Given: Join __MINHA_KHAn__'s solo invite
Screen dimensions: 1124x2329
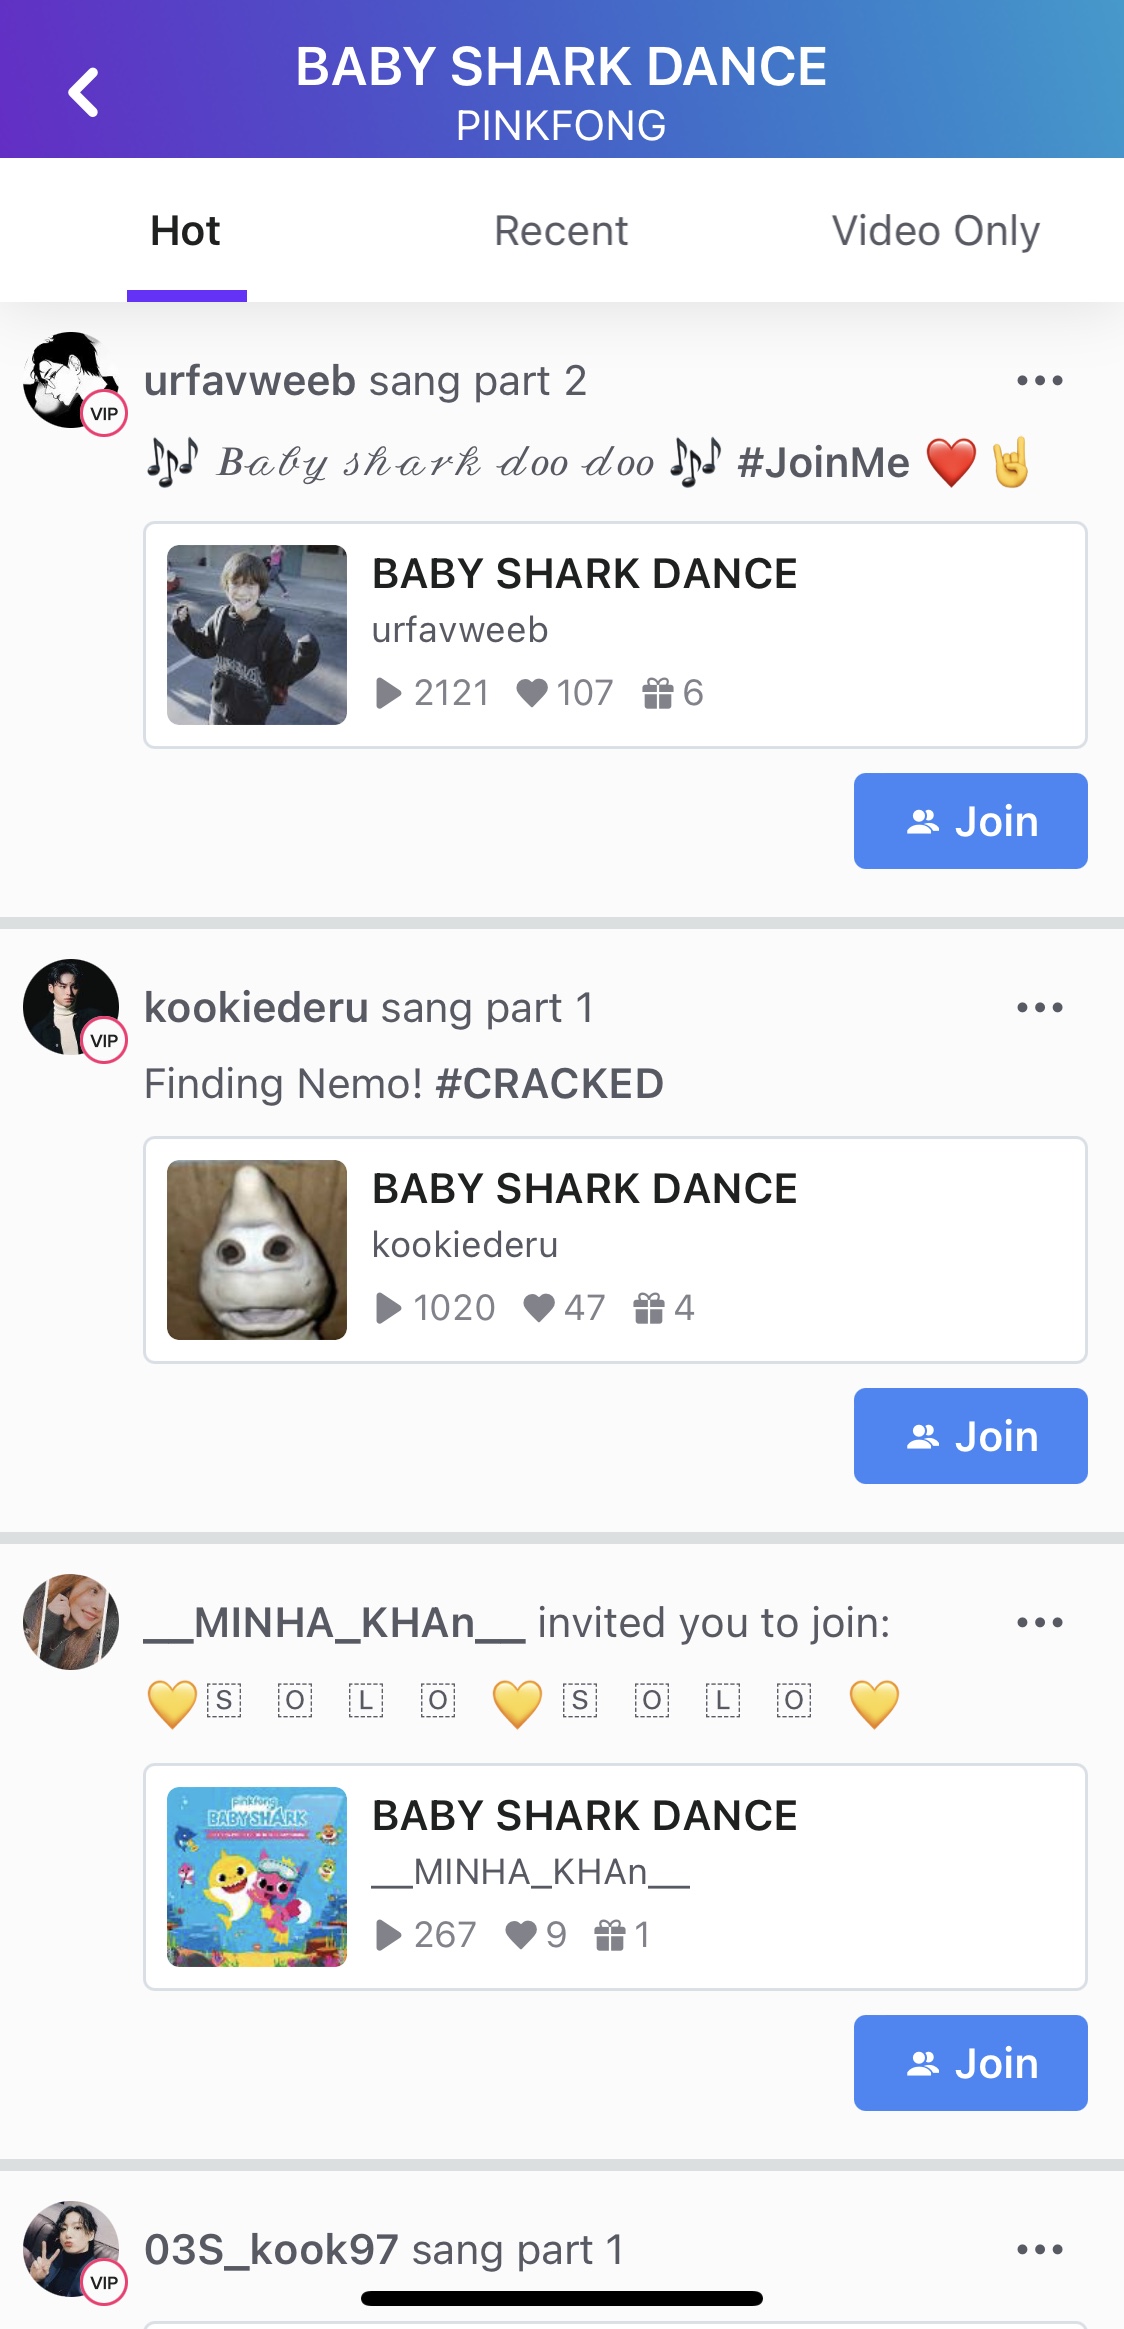Looking at the screenshot, I should 970,2063.
